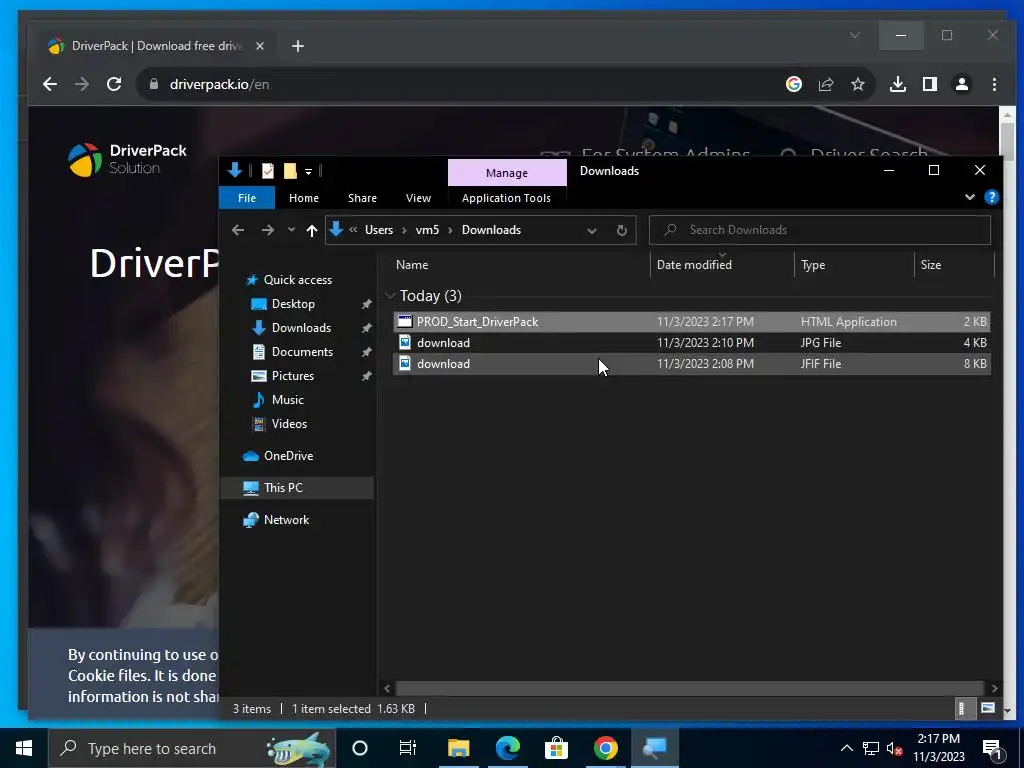
Task: Open Videos in navigation pane
Action: pos(289,424)
